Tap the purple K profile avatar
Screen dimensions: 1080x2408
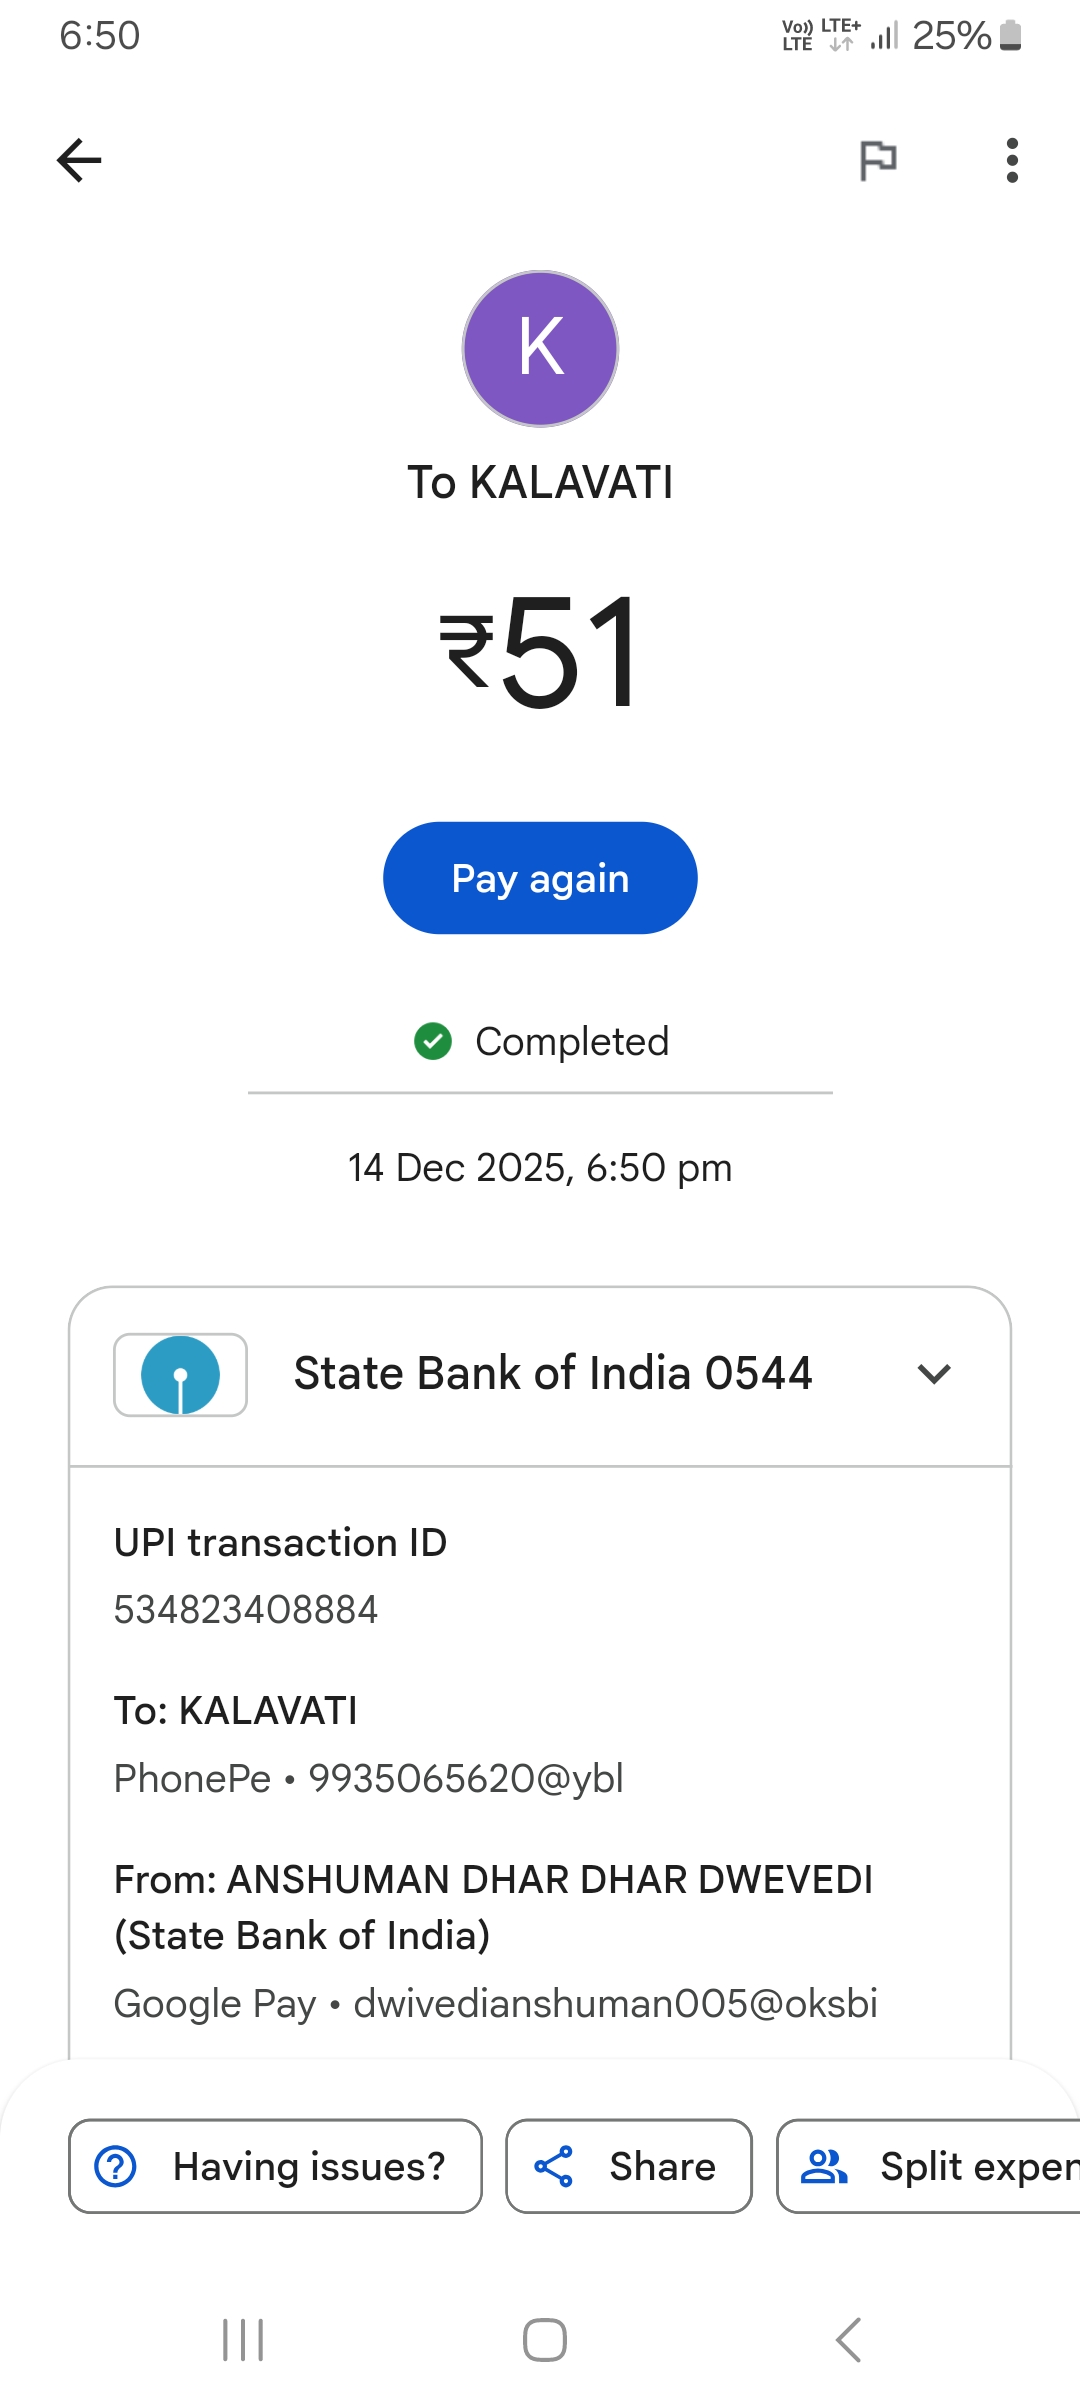pos(540,349)
